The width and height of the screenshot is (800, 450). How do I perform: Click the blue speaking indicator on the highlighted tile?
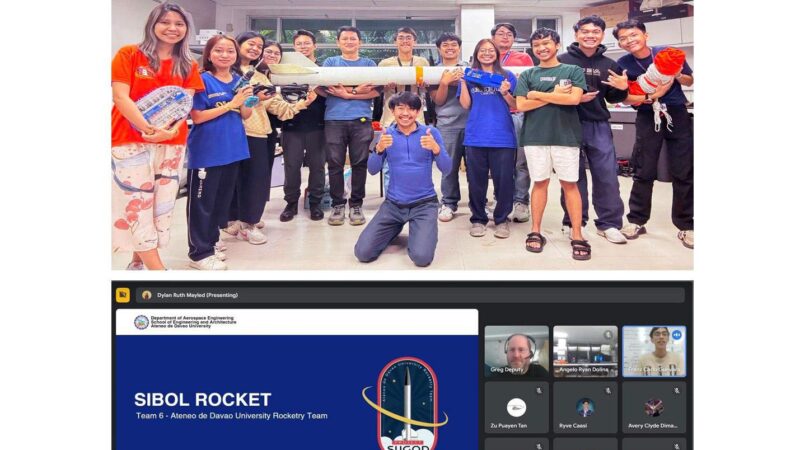(x=677, y=335)
